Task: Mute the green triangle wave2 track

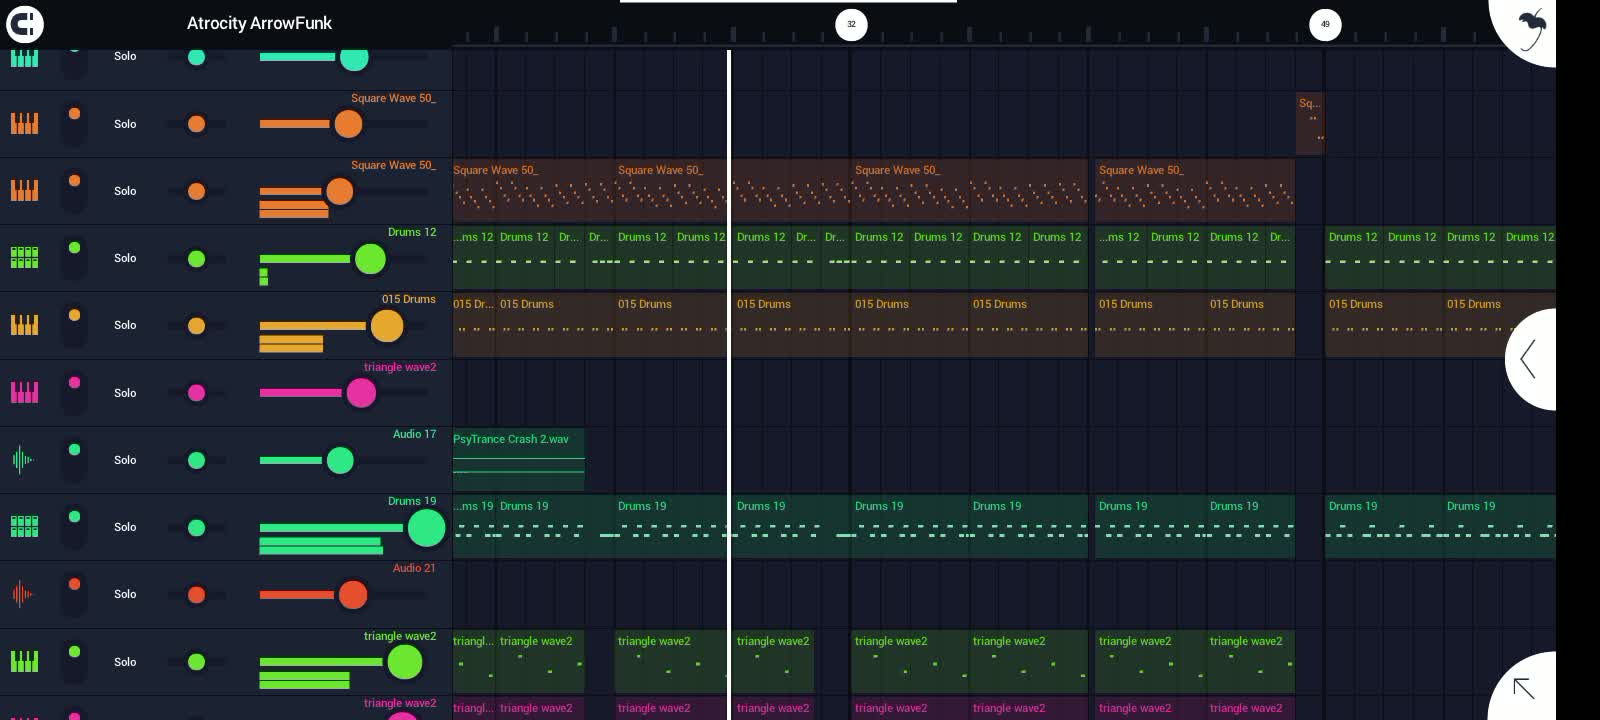Action: point(74,651)
